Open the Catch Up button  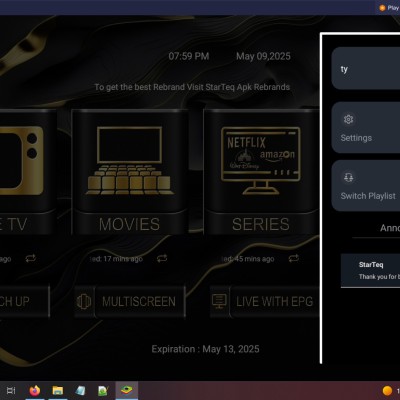click(x=24, y=302)
